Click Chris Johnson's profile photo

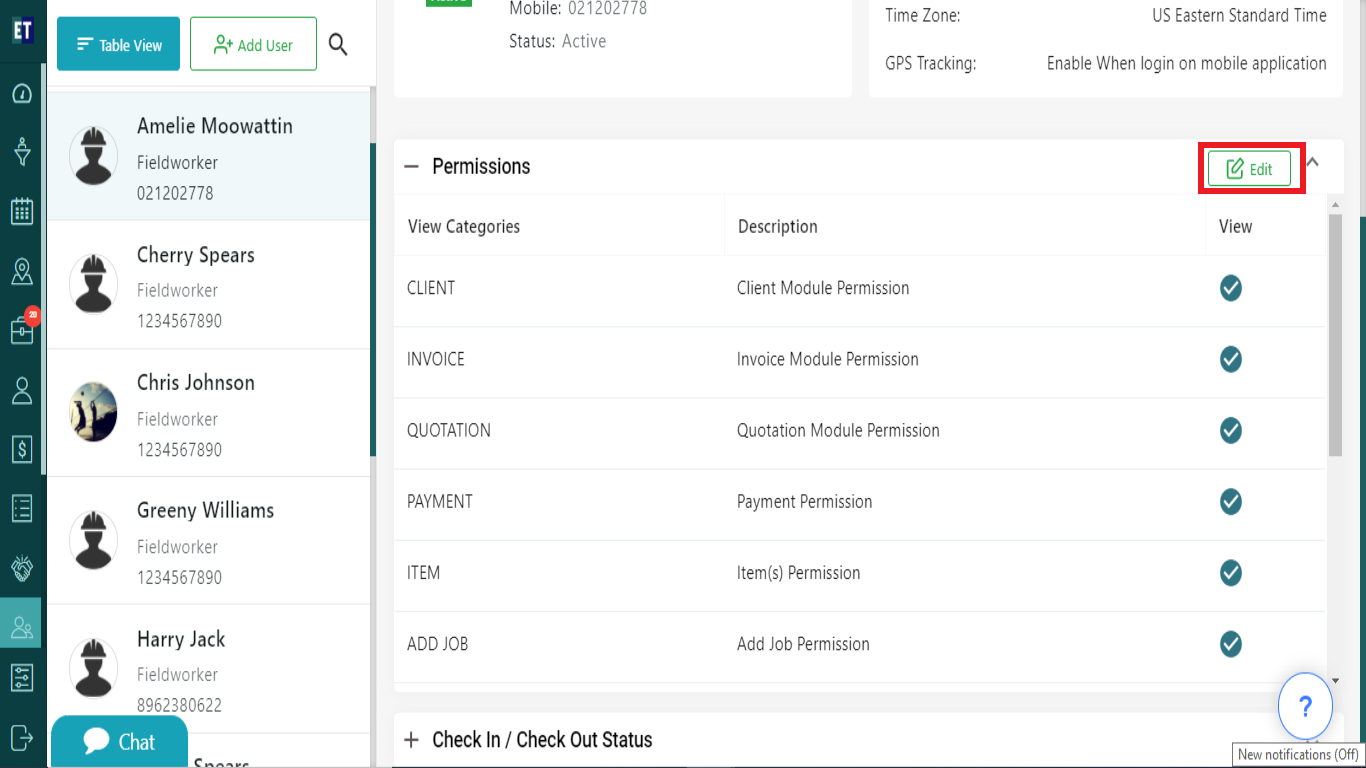[x=93, y=413]
